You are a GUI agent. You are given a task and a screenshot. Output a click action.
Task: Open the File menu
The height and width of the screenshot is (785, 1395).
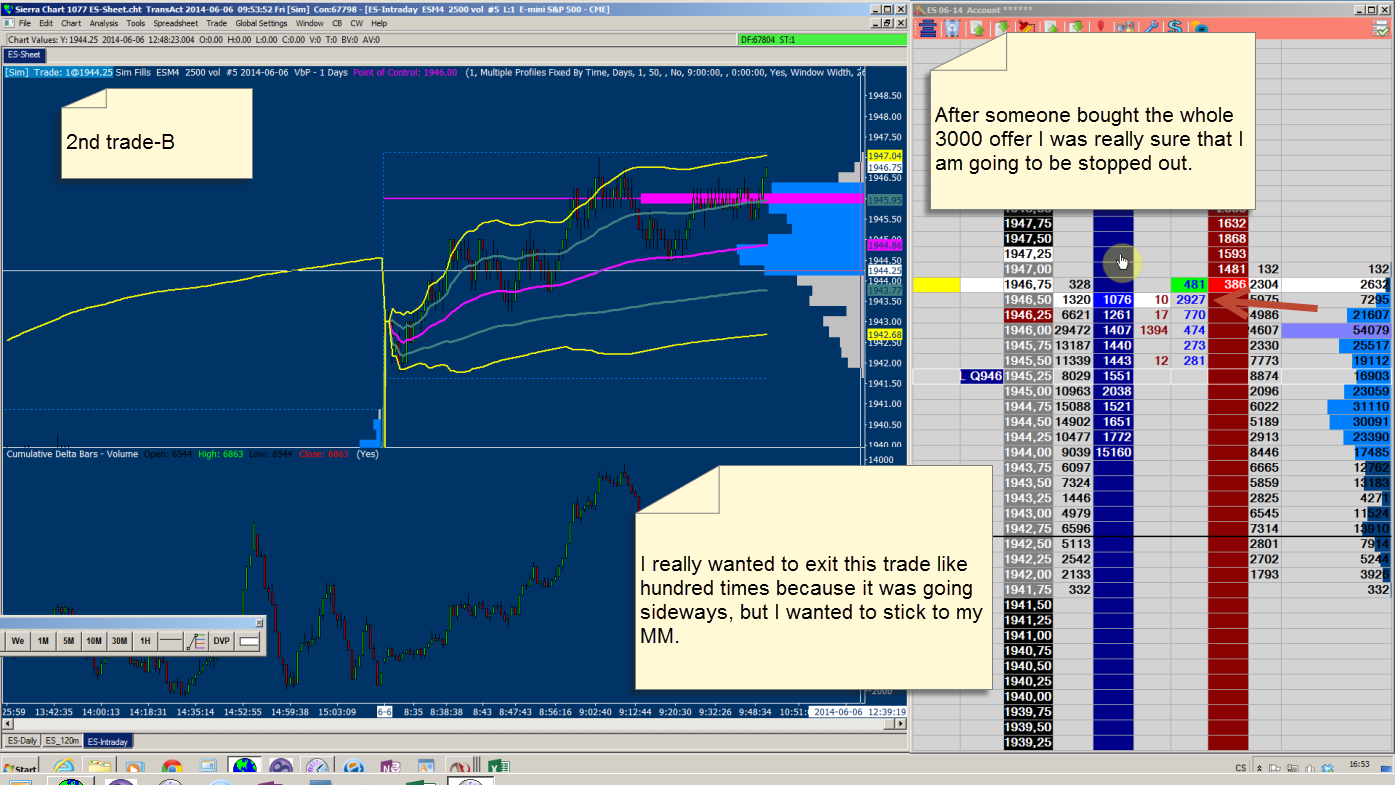point(24,23)
